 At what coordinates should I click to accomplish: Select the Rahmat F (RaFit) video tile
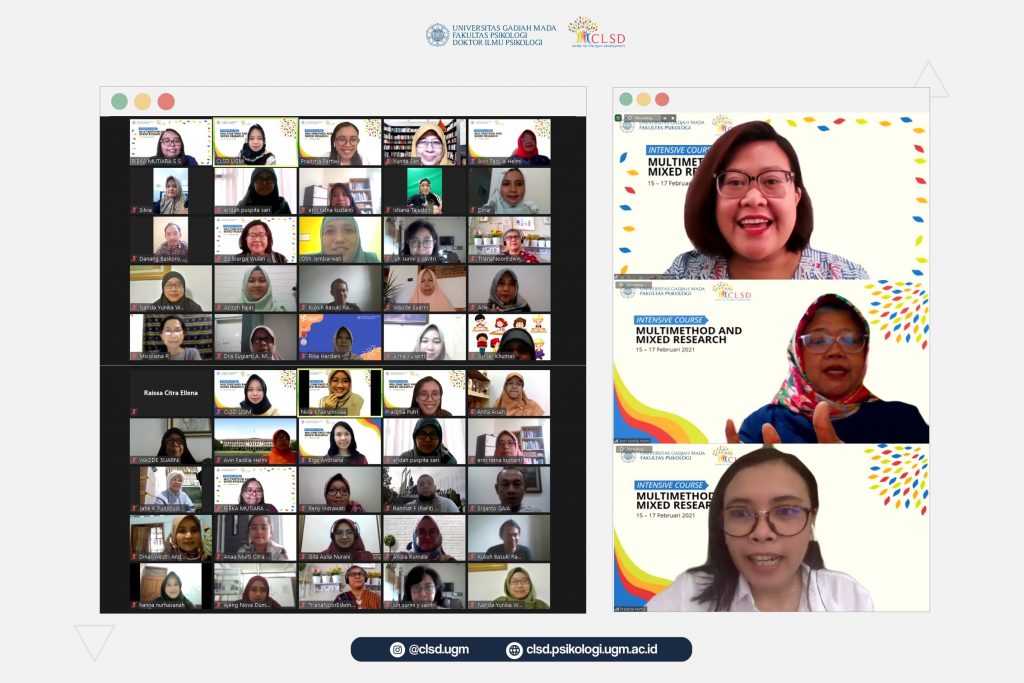click(424, 490)
